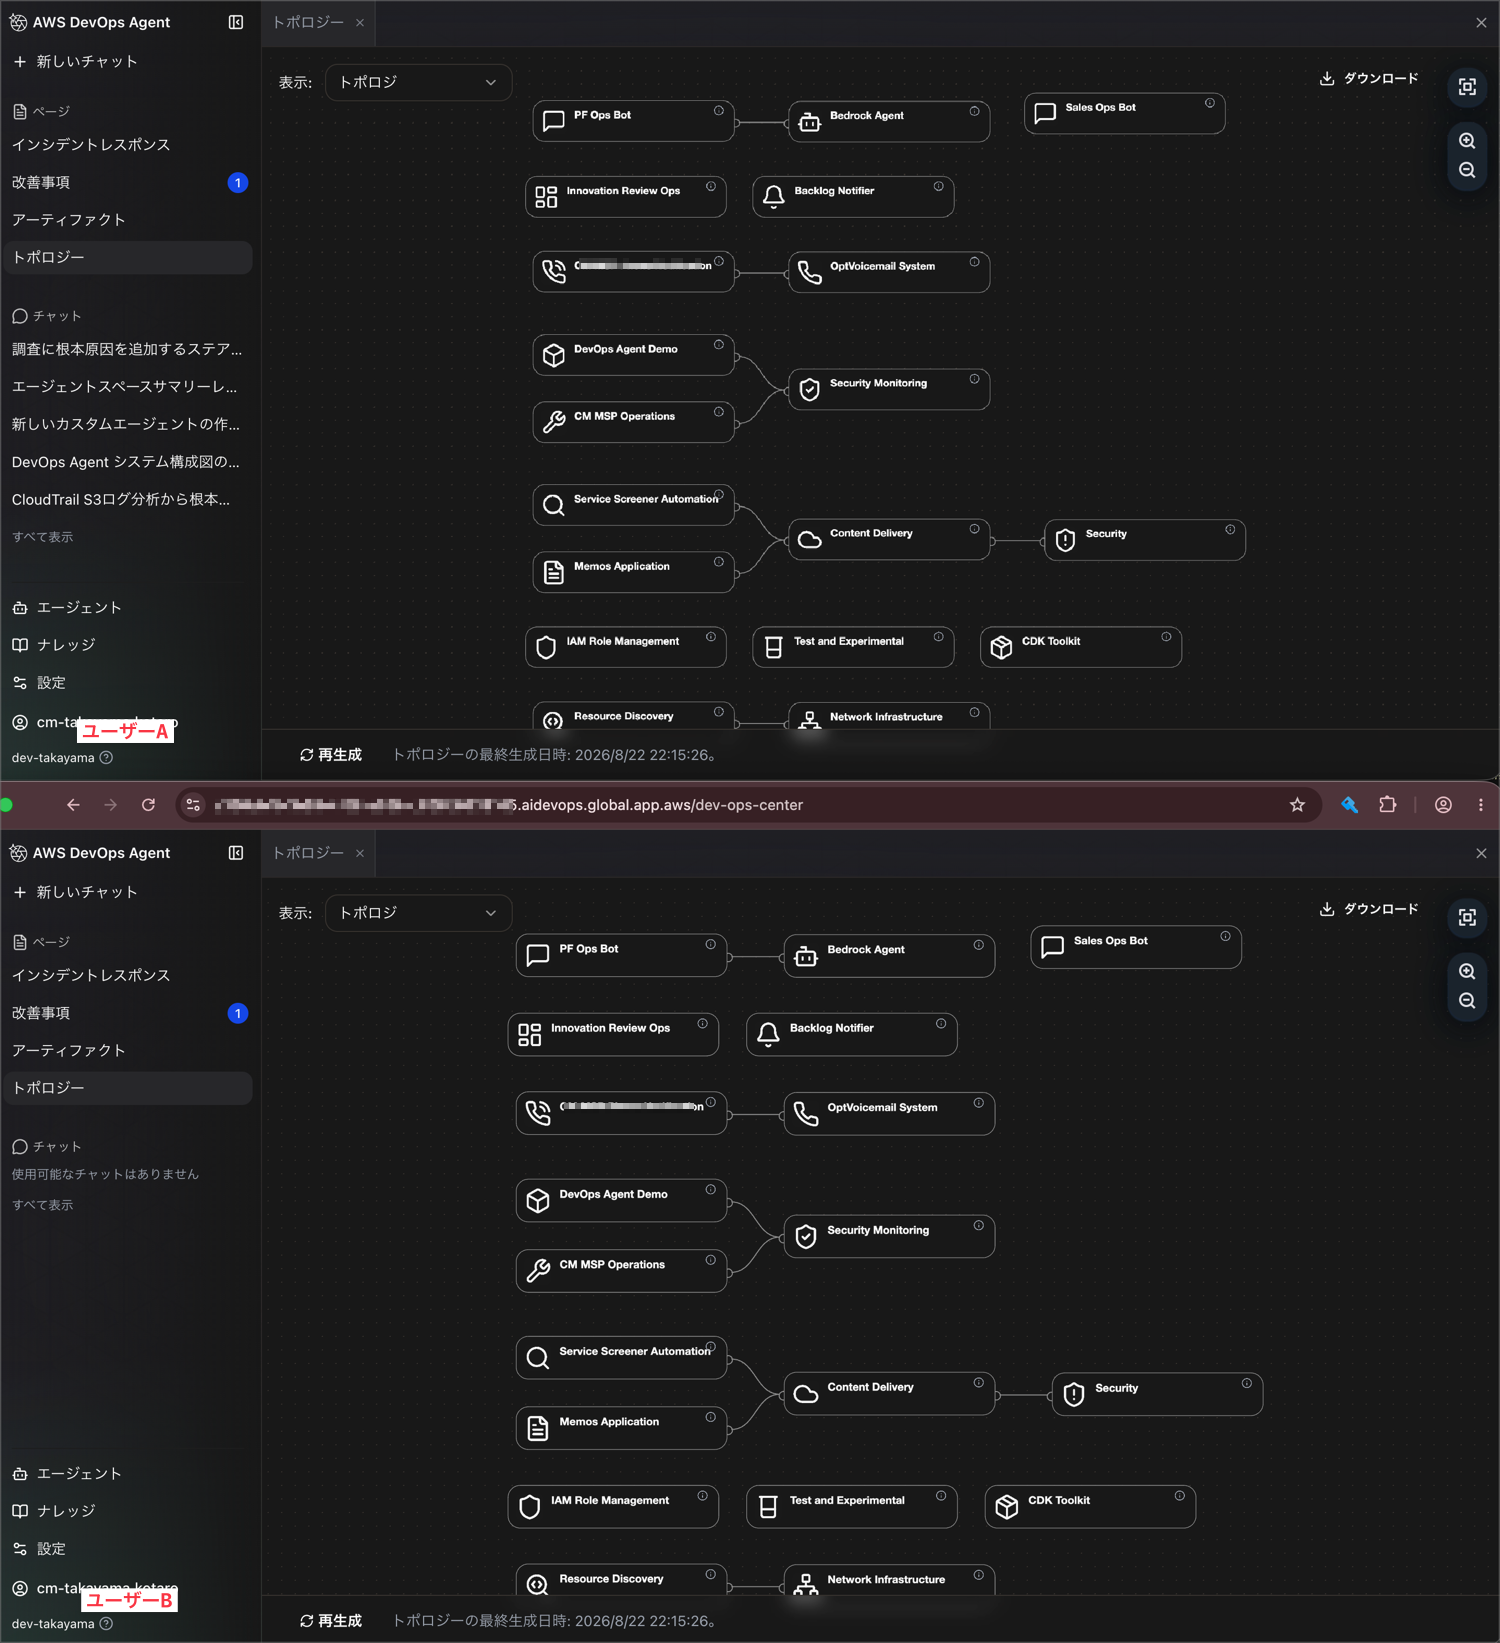Open アーティファクト page in lower sidebar

pos(127,1050)
